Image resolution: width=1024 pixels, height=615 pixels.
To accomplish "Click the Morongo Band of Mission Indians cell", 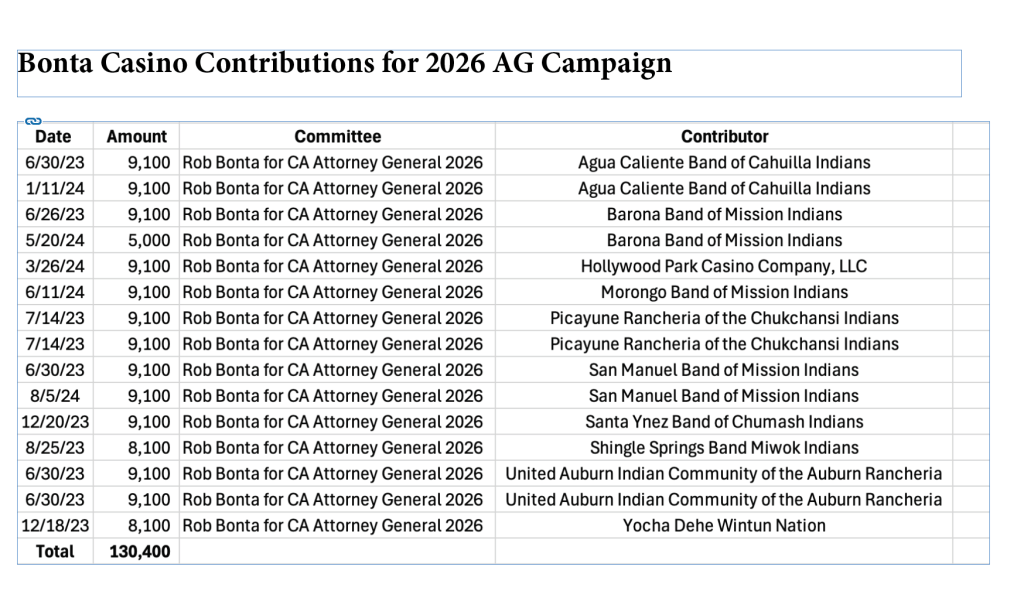I will click(724, 293).
